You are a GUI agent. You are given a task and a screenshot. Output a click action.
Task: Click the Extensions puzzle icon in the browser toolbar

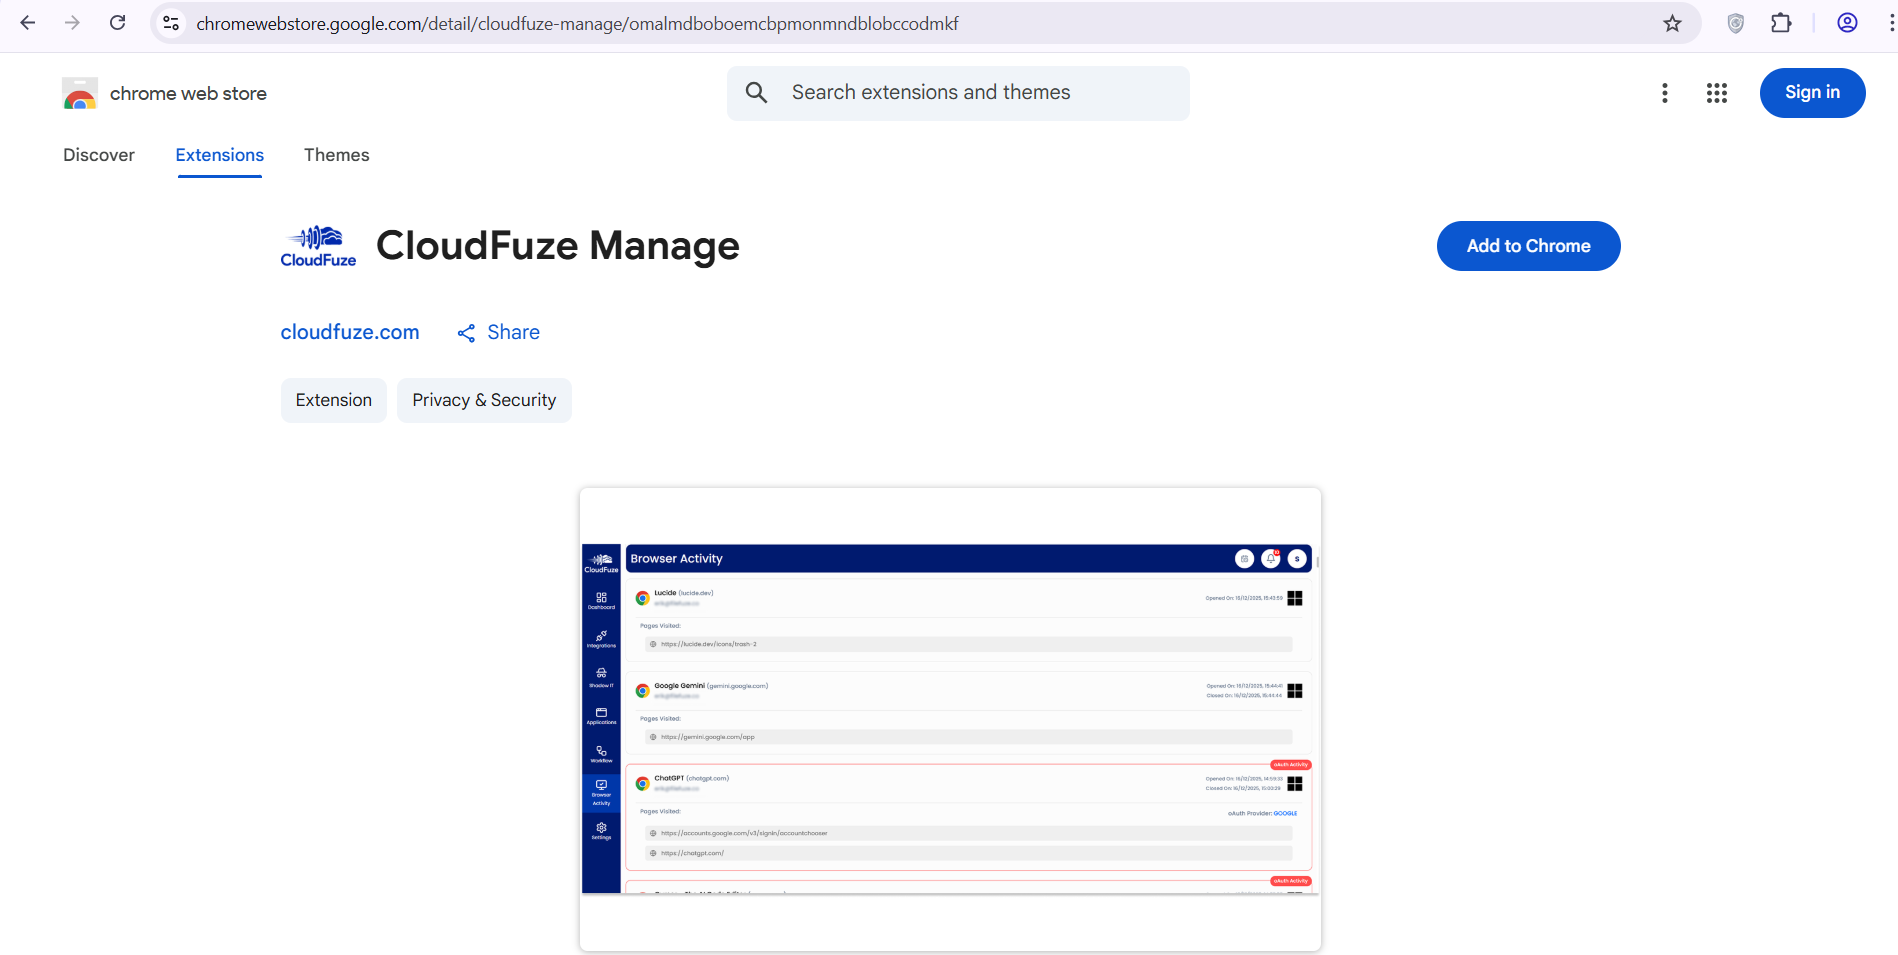tap(1783, 22)
